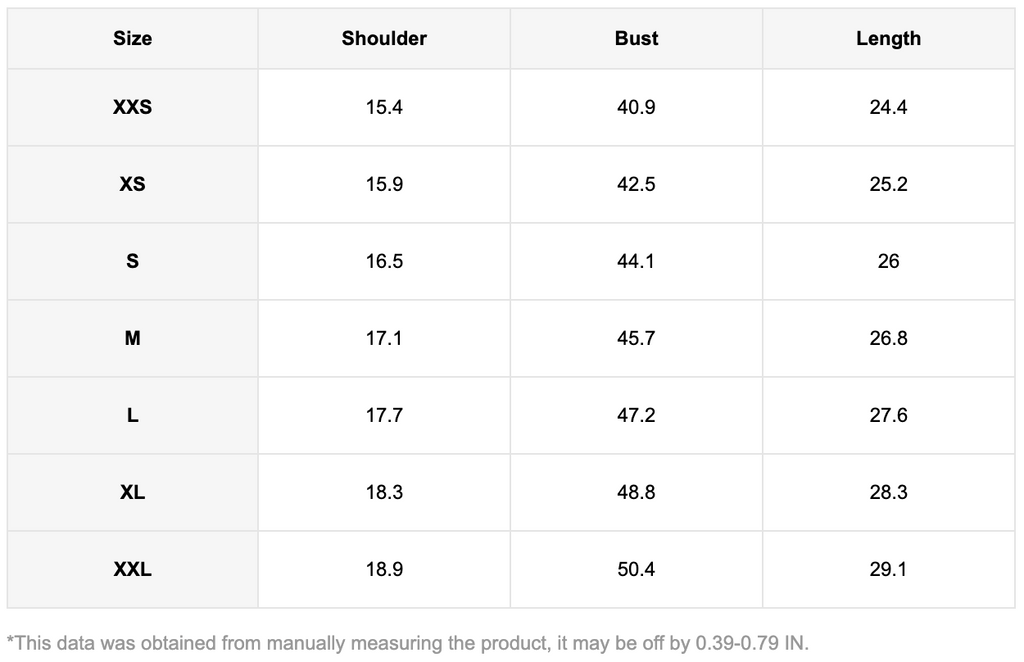Click the Length column header

[x=888, y=39]
